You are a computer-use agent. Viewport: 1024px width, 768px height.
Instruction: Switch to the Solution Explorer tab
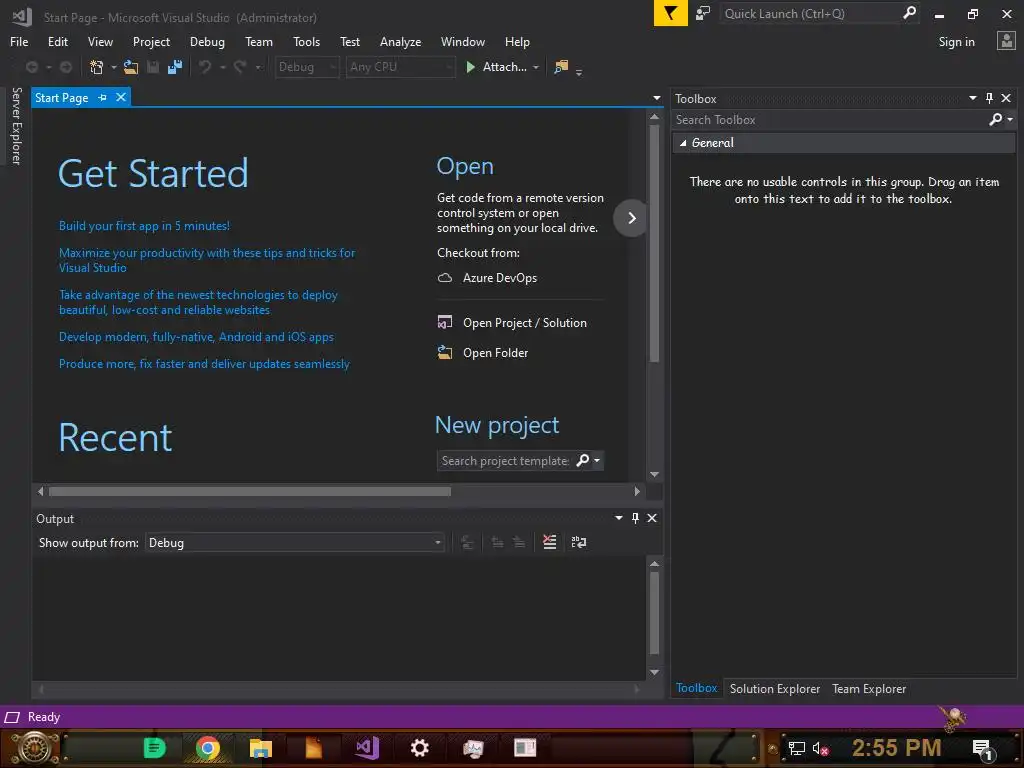(775, 689)
